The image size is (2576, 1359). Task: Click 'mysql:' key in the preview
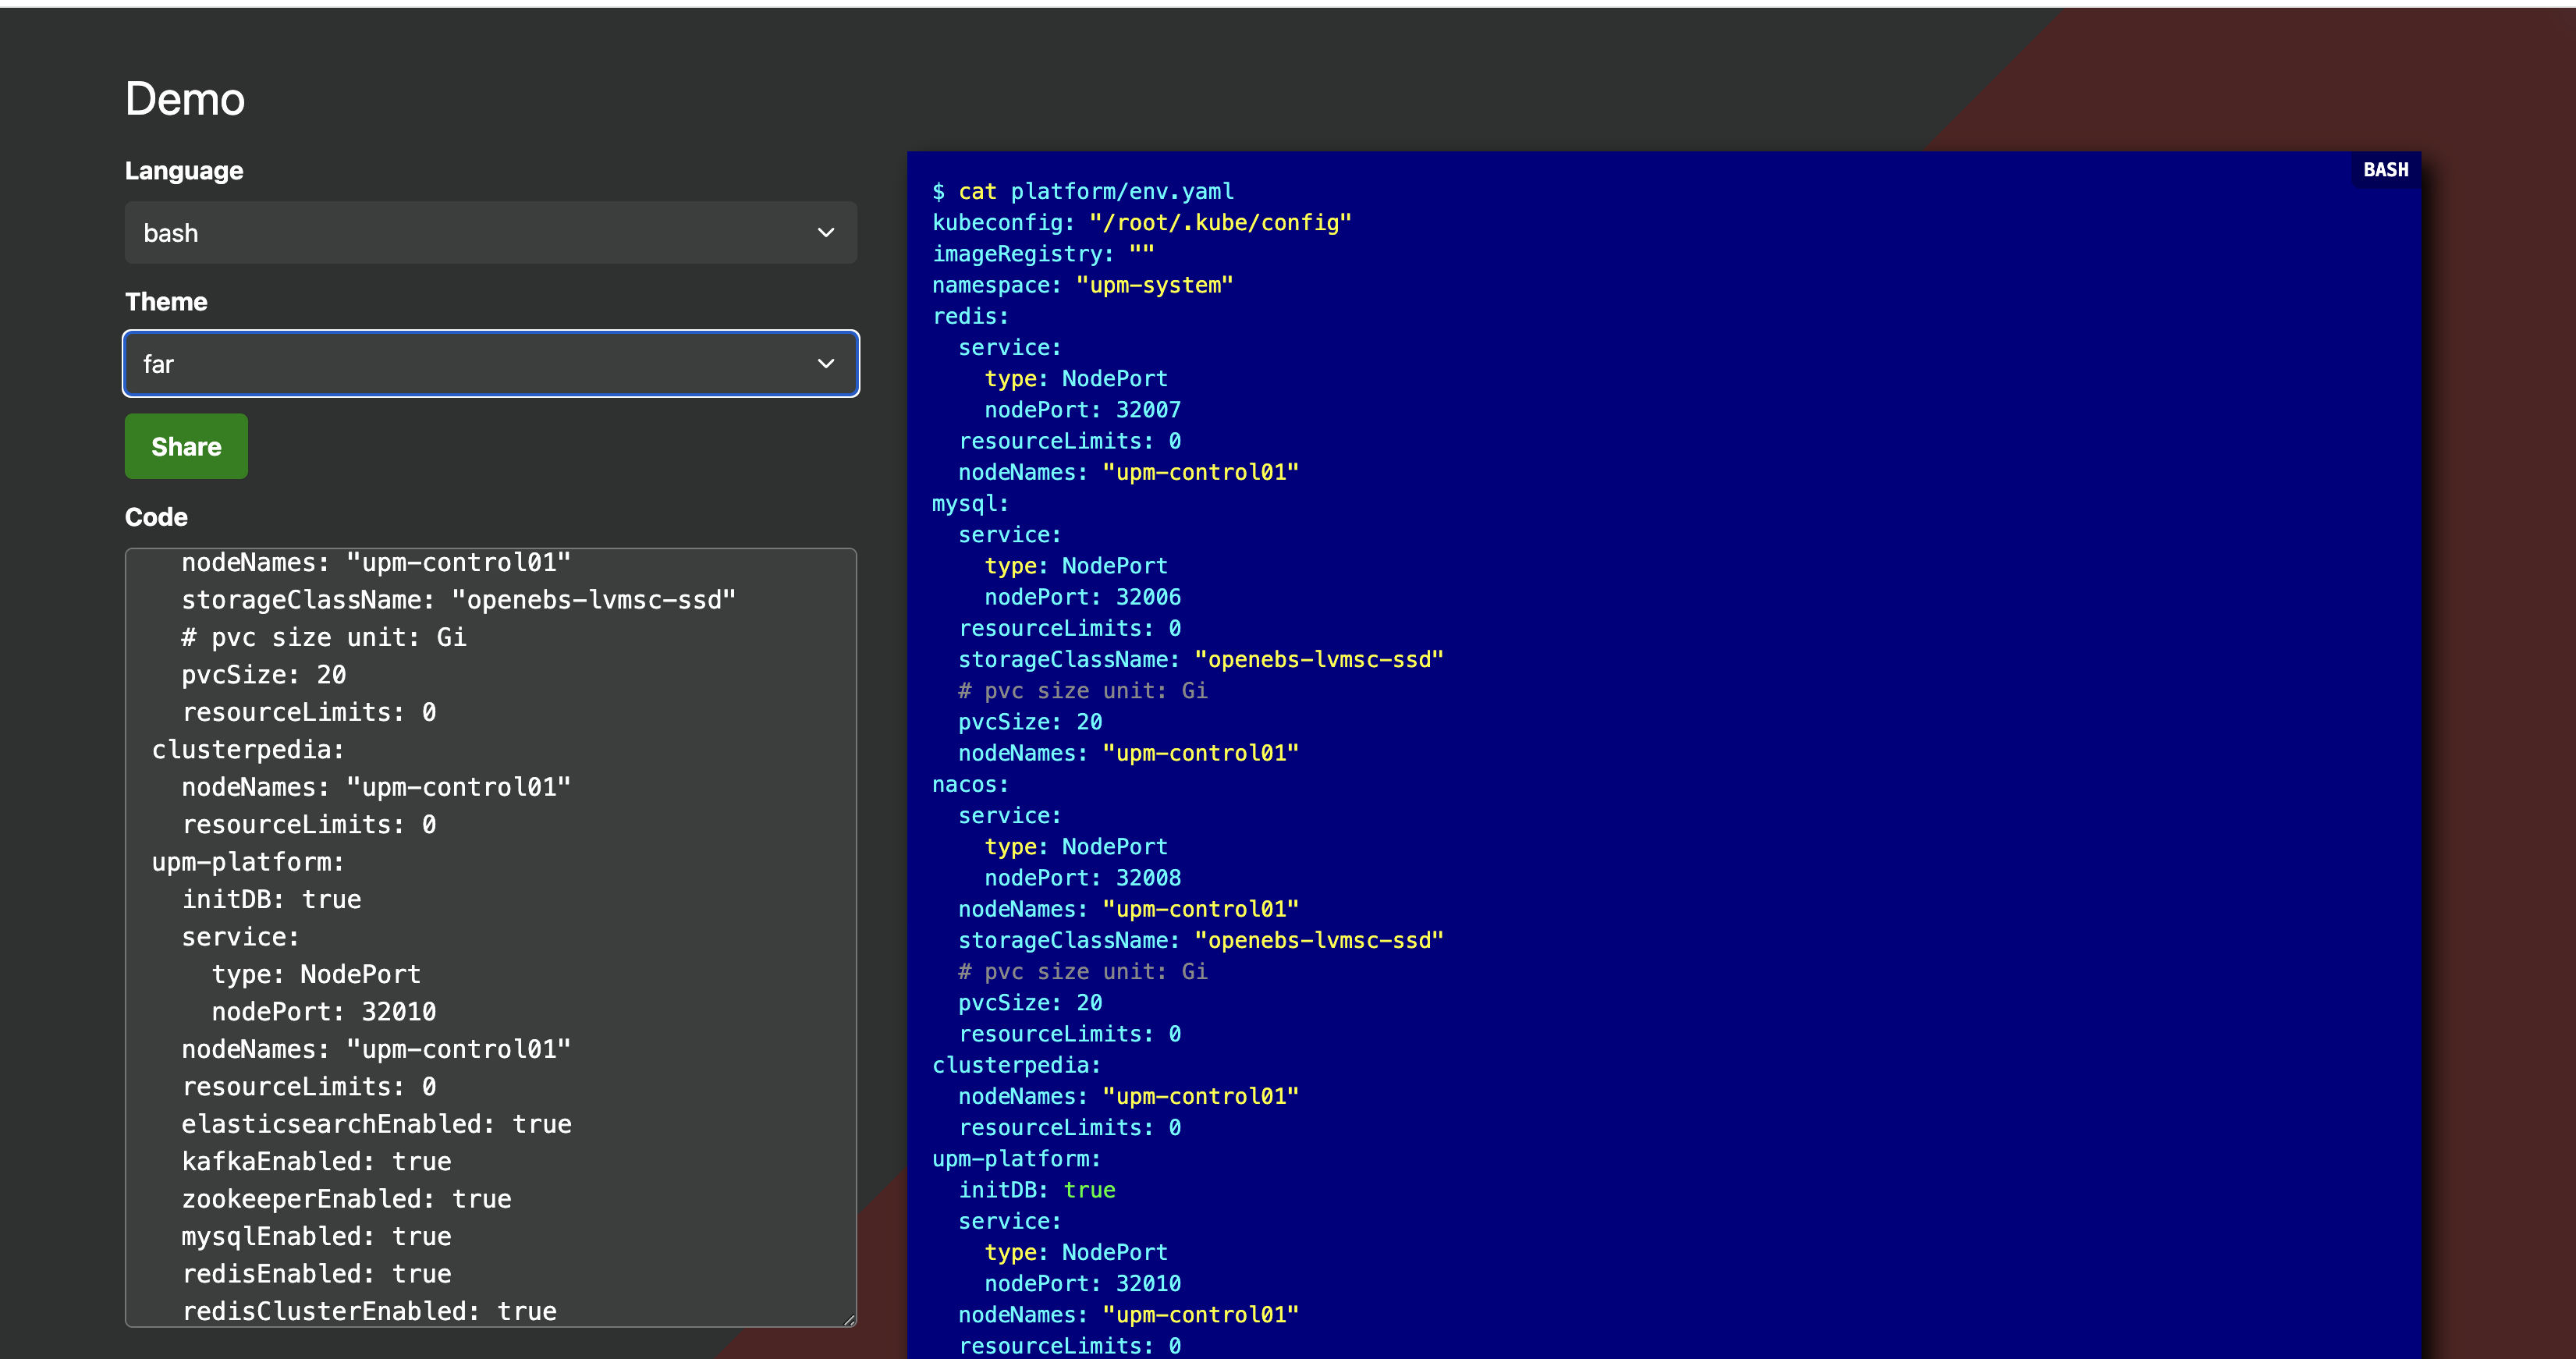point(971,503)
